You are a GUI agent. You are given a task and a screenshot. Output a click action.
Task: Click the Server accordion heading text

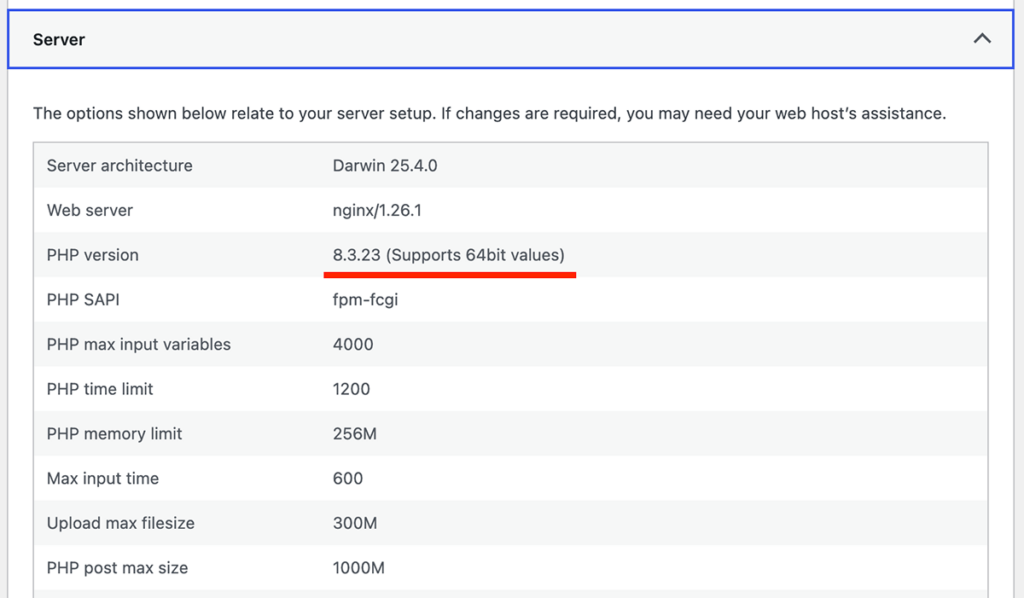pyautogui.click(x=59, y=40)
